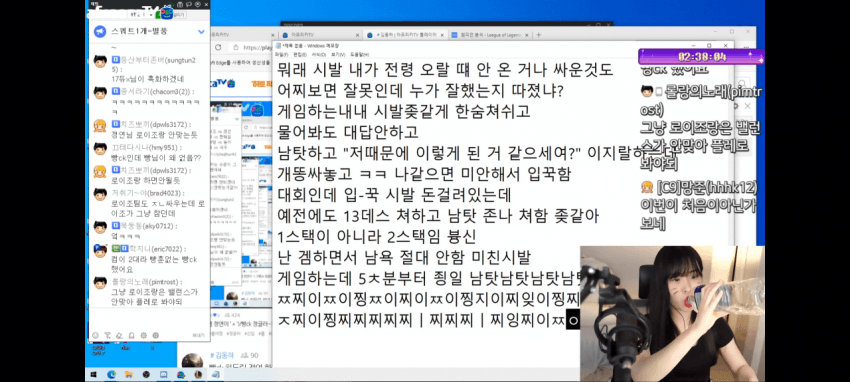This screenshot has width=850, height=382.
Task: Open Microsoft Edge from the taskbar
Action: 112,374
